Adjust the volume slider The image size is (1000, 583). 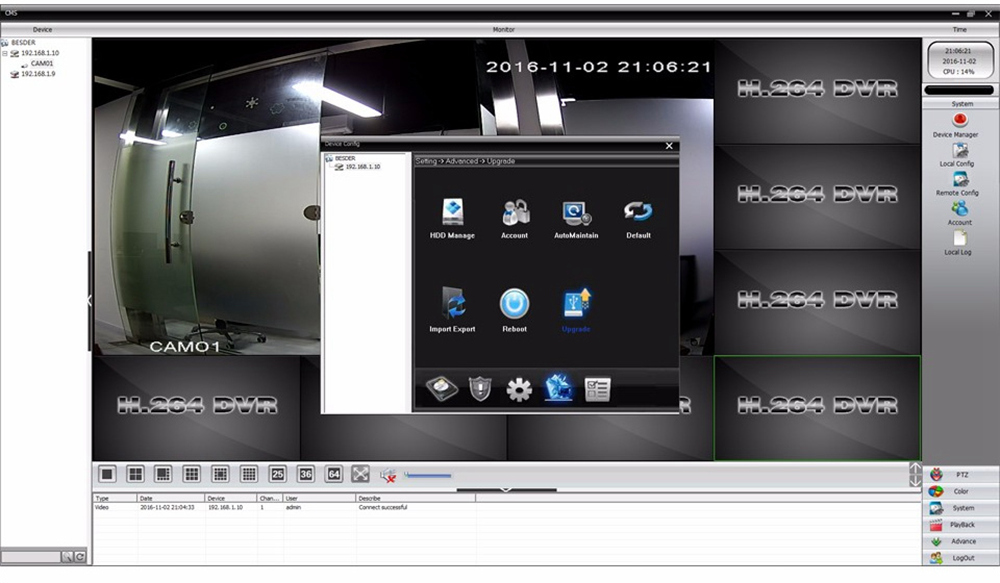pos(428,475)
